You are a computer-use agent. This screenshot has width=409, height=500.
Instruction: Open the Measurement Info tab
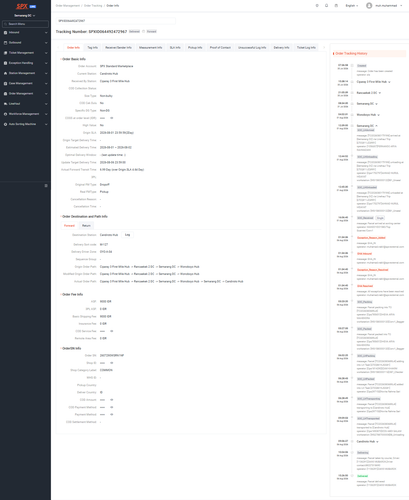[x=150, y=48]
